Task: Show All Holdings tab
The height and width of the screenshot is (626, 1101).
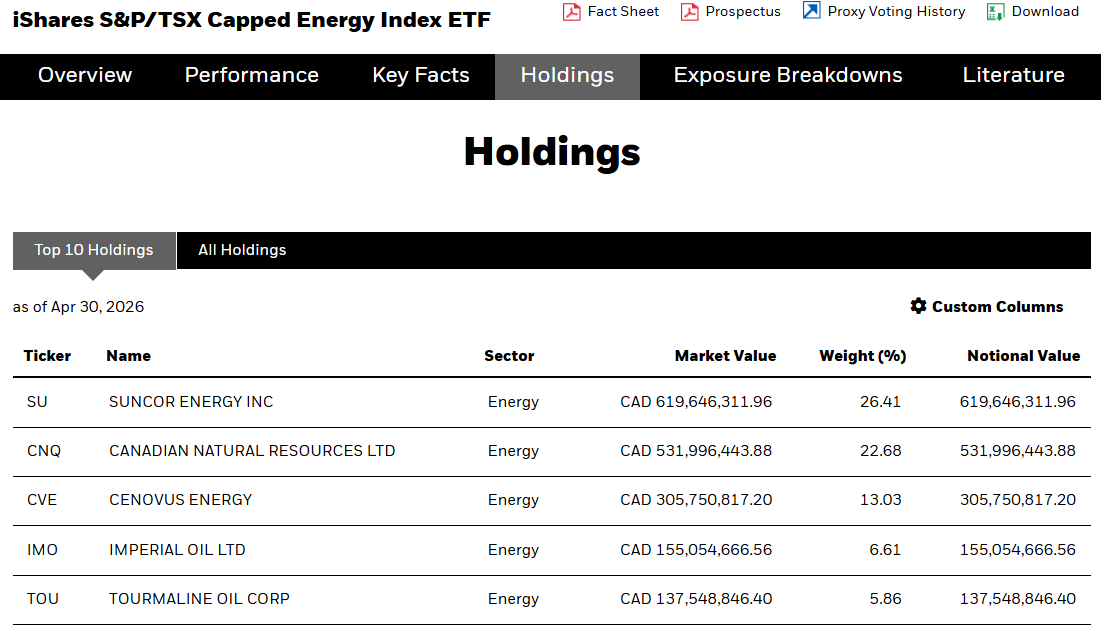Action: pos(242,250)
